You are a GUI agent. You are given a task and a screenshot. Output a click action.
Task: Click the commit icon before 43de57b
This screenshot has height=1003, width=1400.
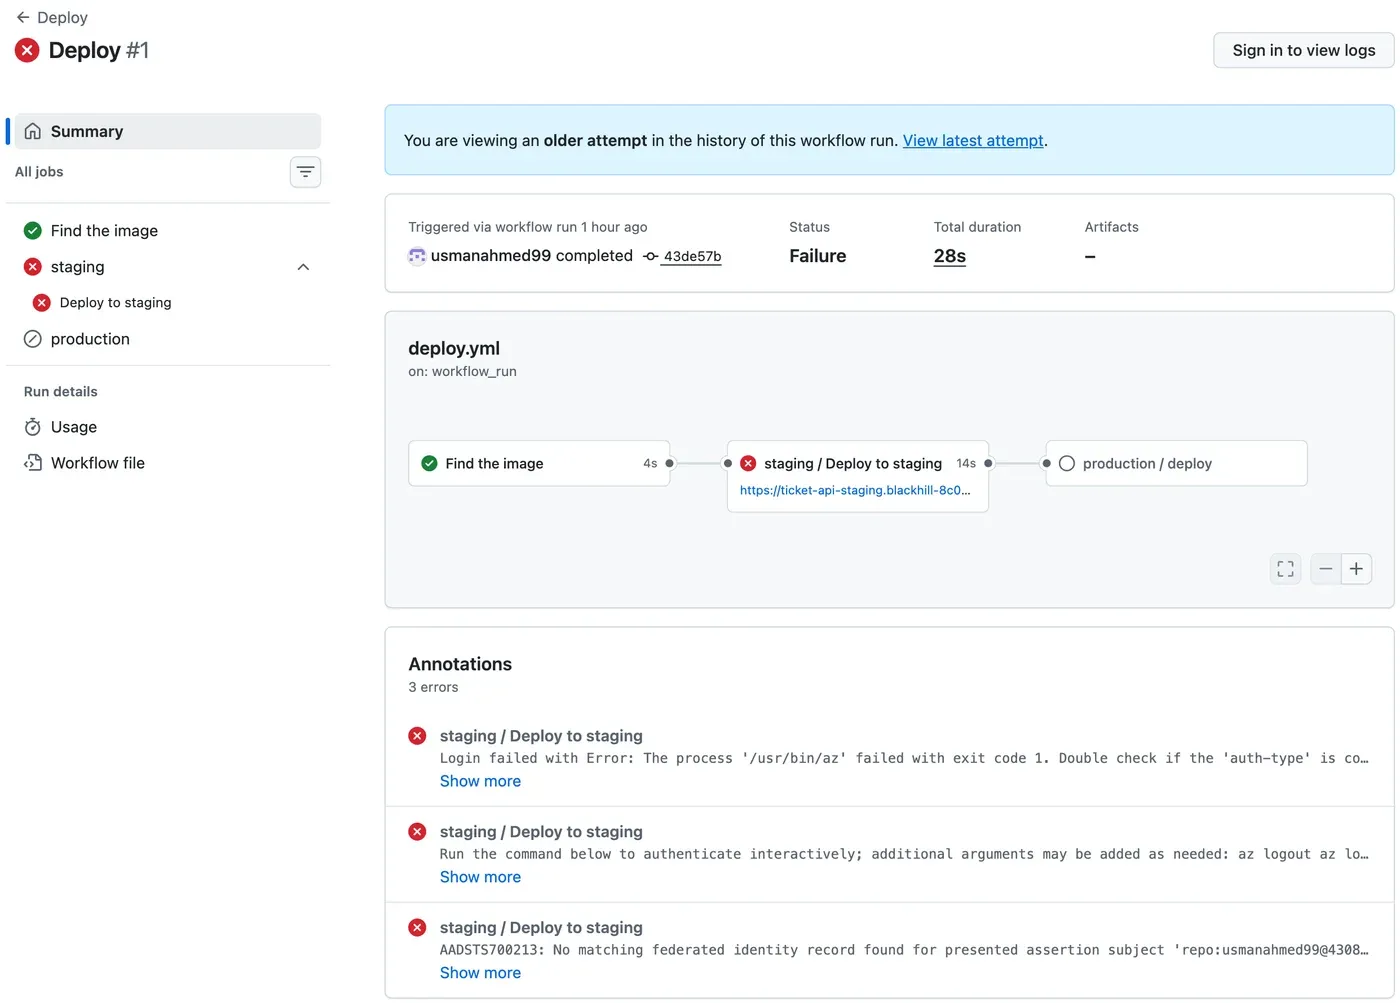(x=650, y=257)
